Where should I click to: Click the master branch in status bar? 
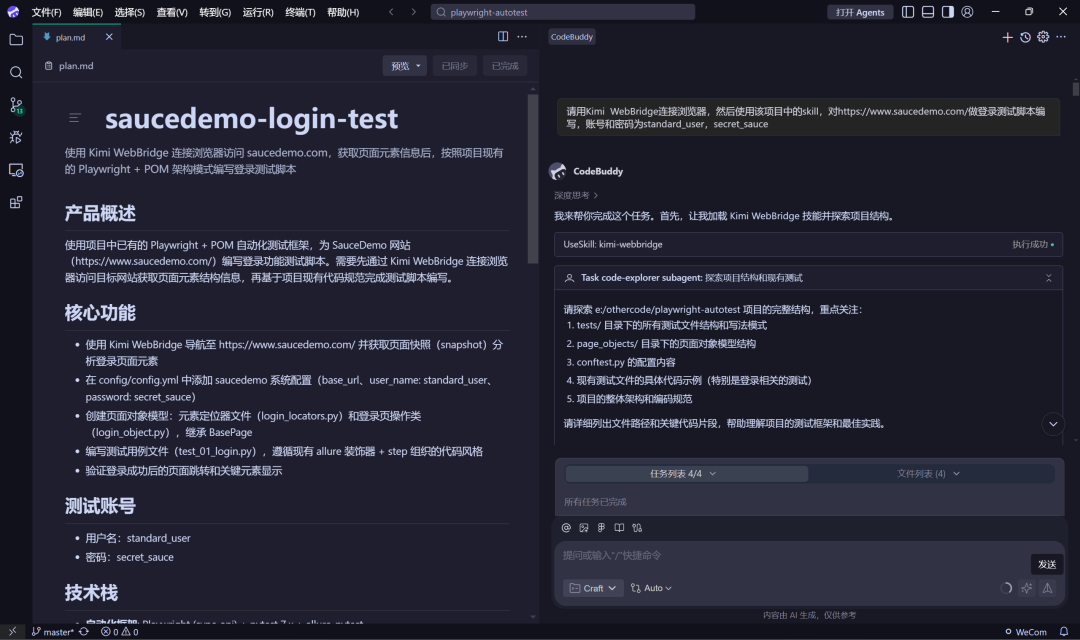(52, 632)
